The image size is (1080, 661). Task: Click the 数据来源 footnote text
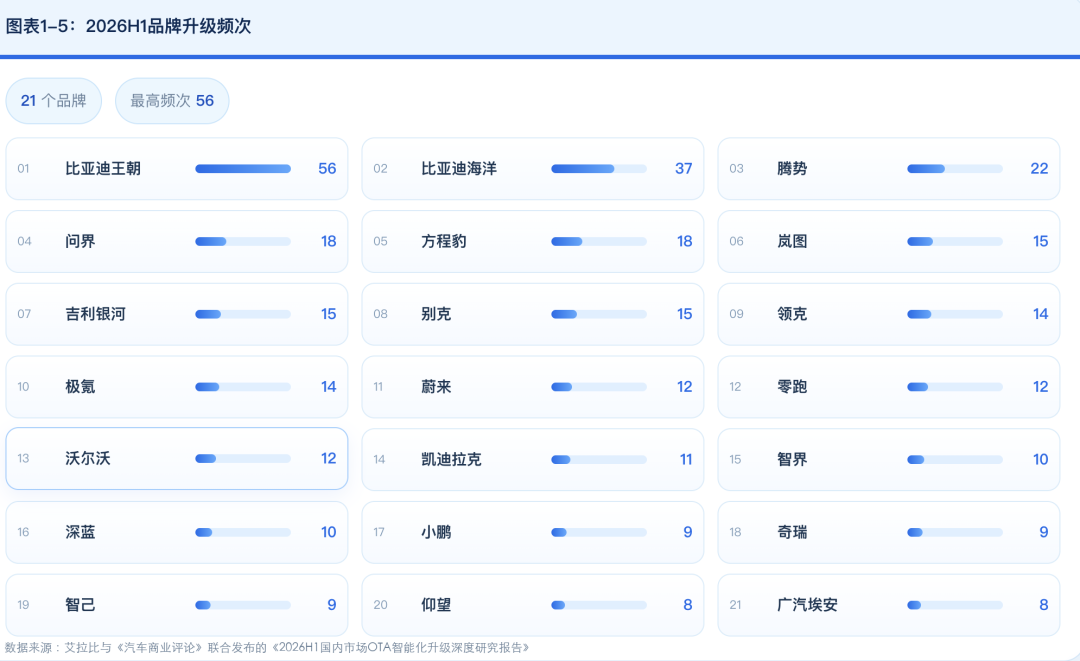click(x=267, y=647)
